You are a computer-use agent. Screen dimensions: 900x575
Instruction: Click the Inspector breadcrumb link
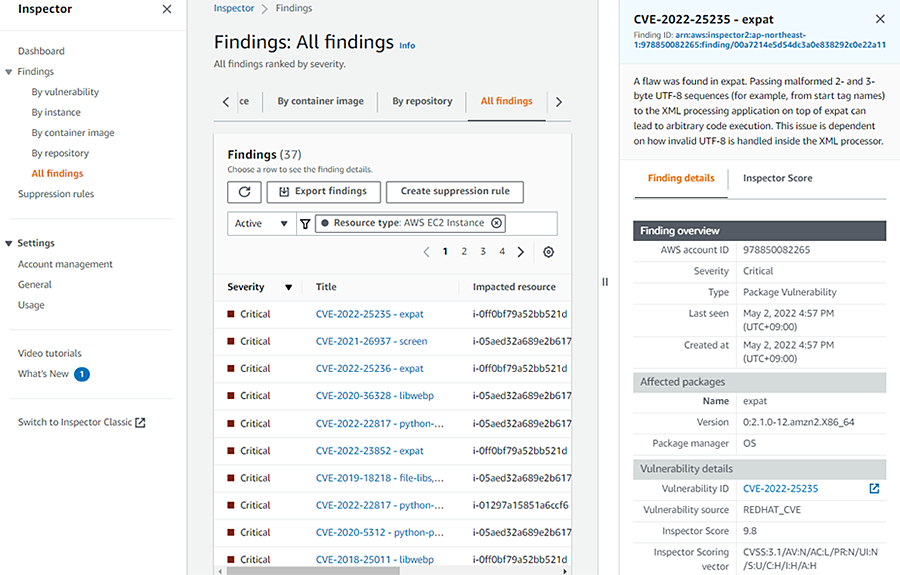[234, 8]
